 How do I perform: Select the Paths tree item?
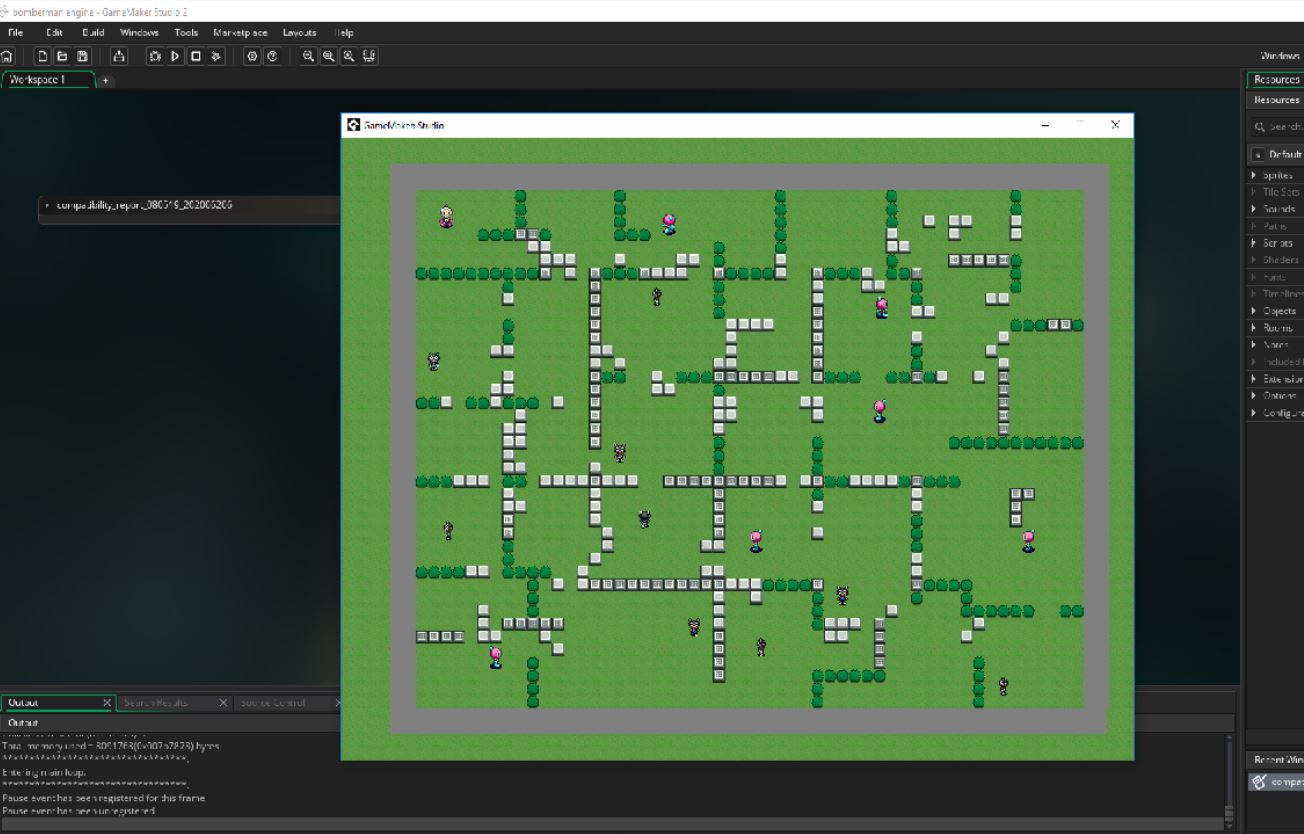[1278, 226]
